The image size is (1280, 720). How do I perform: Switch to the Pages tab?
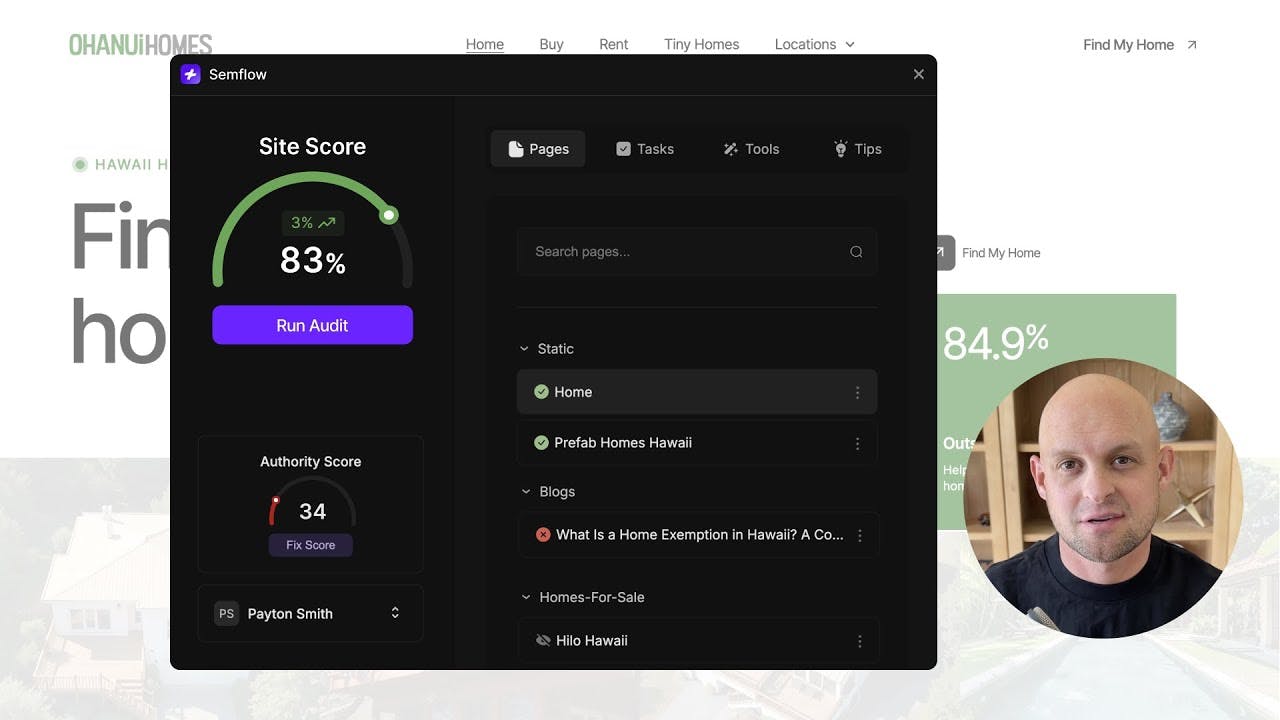click(538, 149)
